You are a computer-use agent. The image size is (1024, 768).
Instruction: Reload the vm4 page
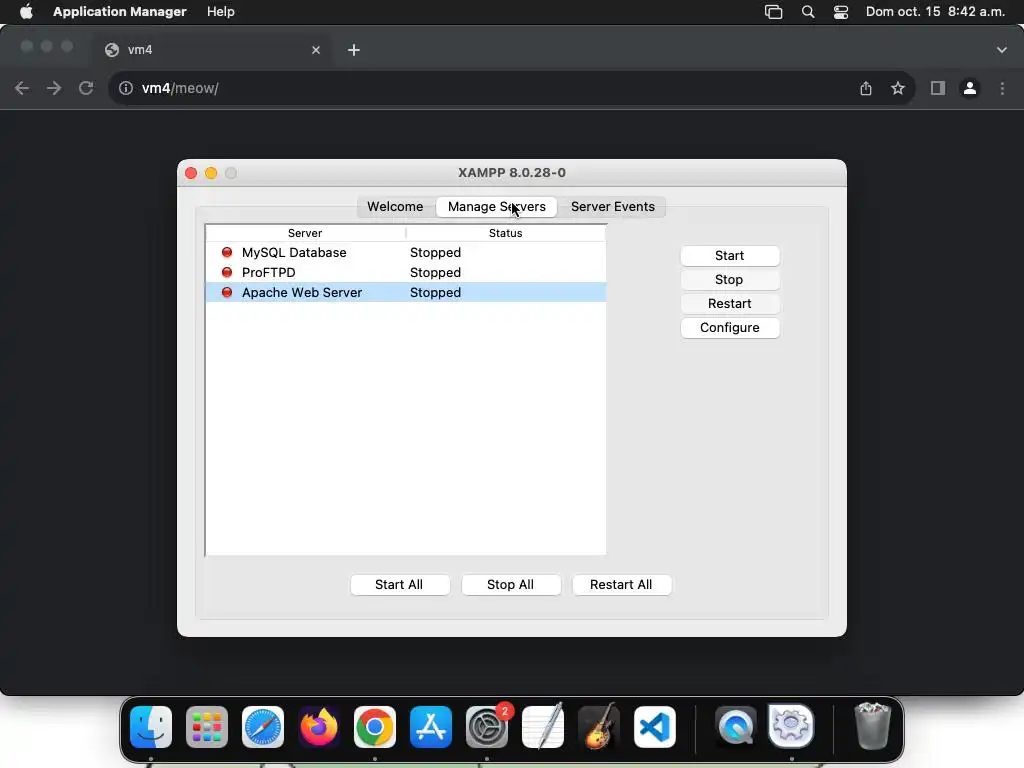(86, 88)
